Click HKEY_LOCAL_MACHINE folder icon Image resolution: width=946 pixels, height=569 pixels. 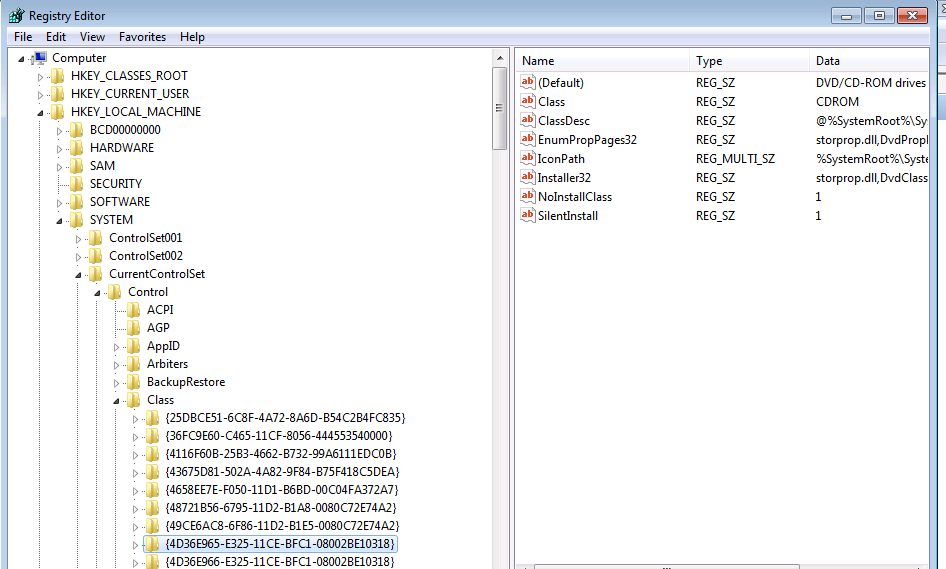click(x=58, y=112)
